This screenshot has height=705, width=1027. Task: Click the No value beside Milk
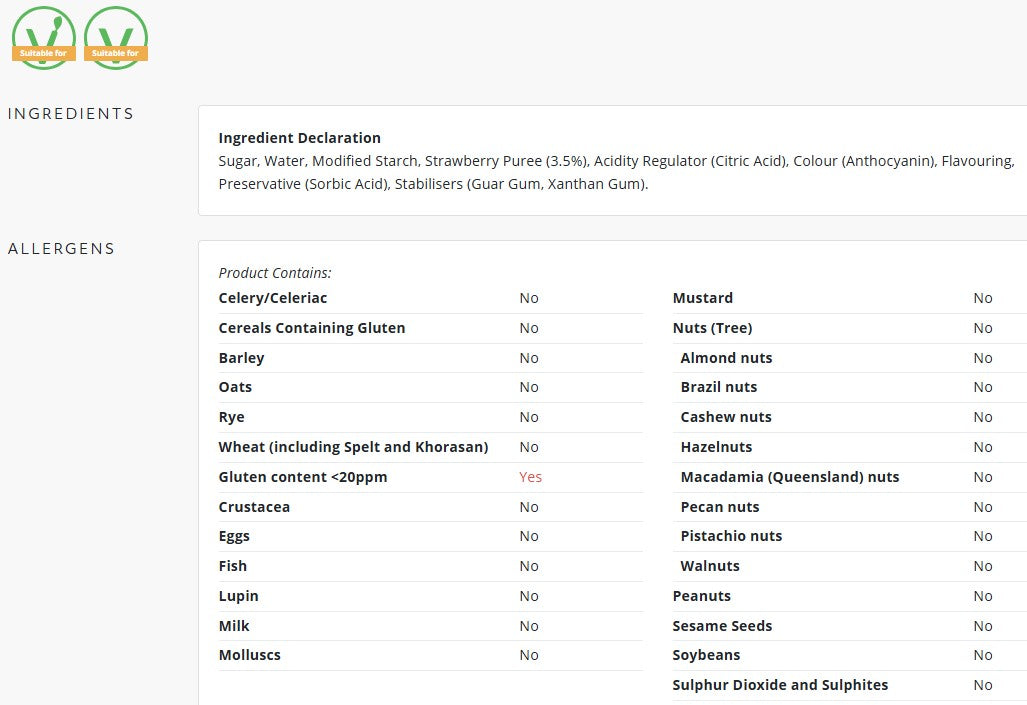(x=529, y=626)
